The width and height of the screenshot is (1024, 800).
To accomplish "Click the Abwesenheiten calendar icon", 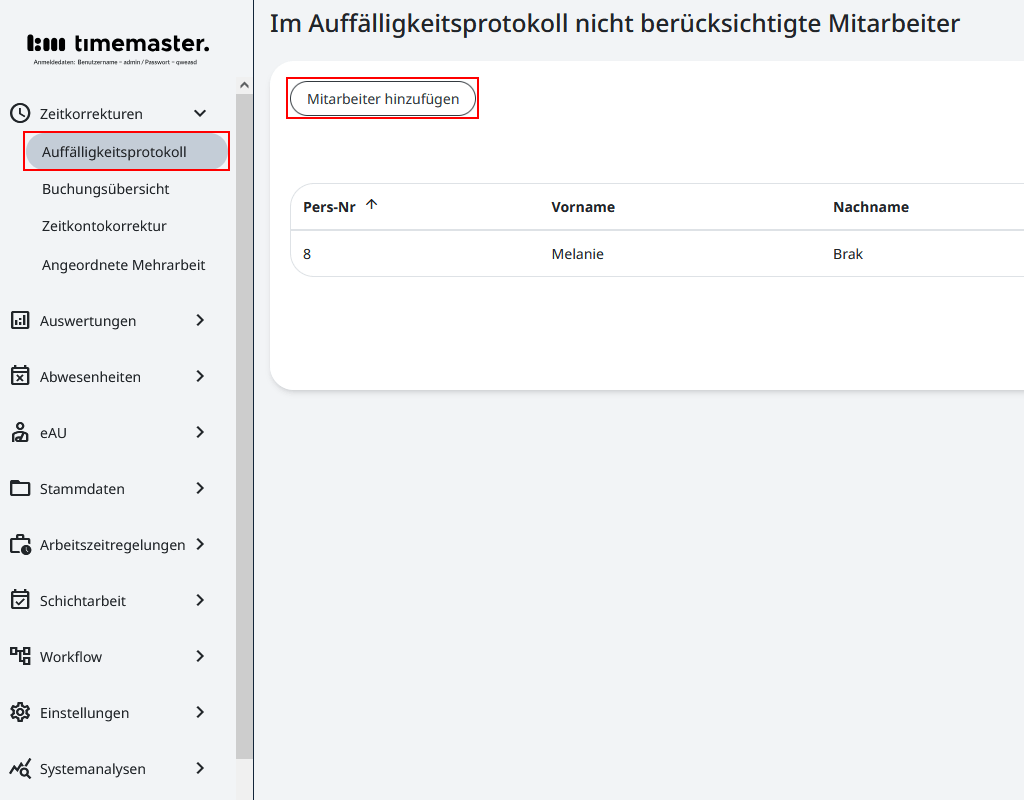I will (x=18, y=376).
